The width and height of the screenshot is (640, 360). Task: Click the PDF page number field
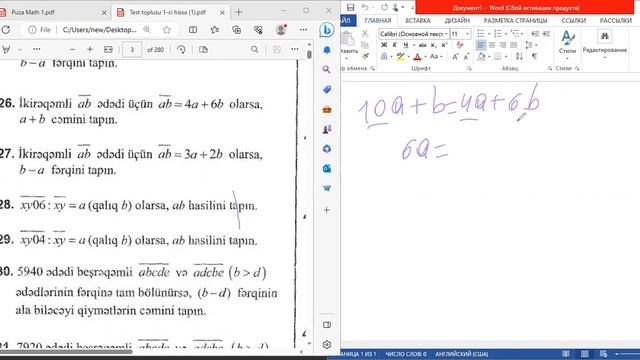132,49
